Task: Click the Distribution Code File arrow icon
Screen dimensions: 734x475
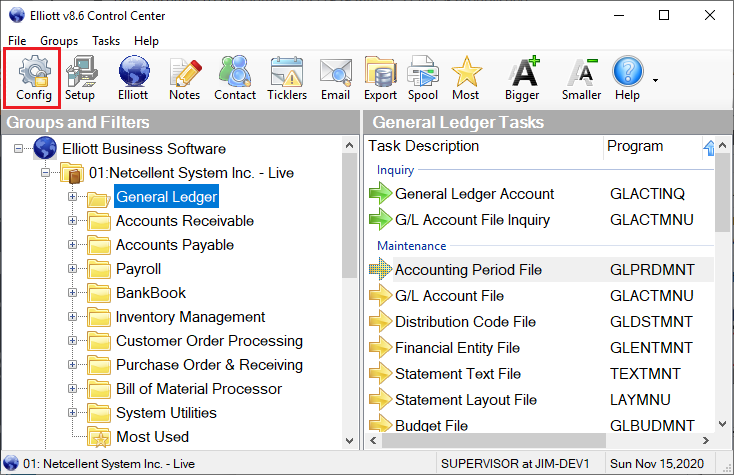Action: coord(380,322)
